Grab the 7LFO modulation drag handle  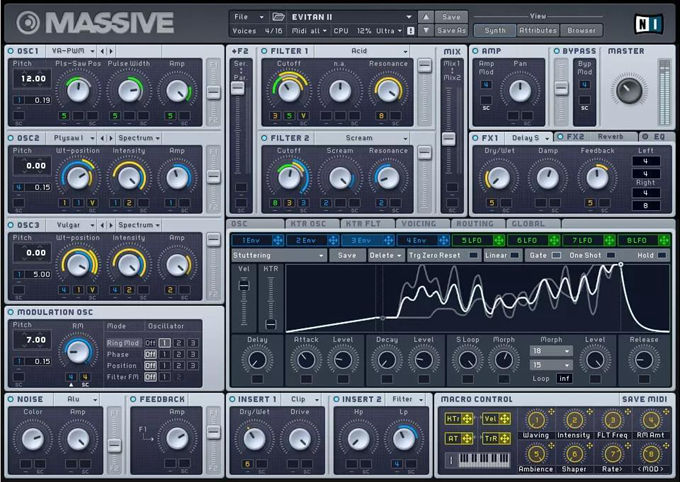click(609, 240)
